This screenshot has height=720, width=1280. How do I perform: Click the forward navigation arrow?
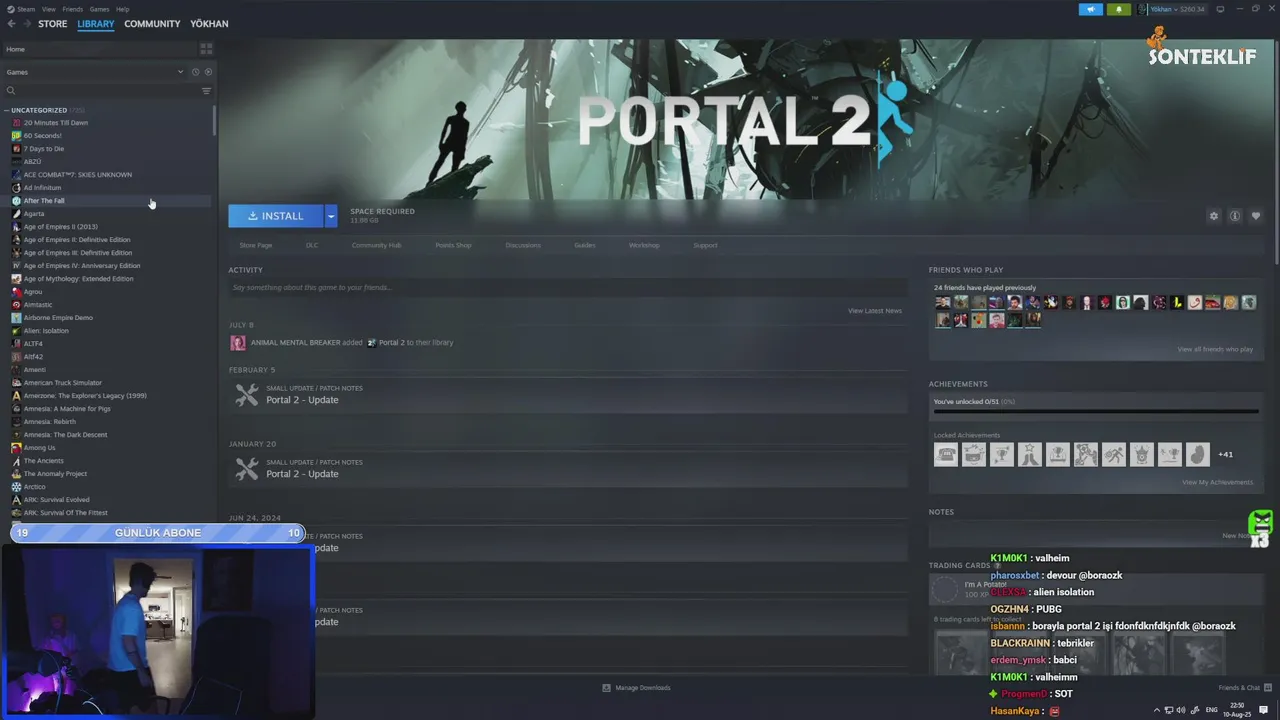pos(26,24)
